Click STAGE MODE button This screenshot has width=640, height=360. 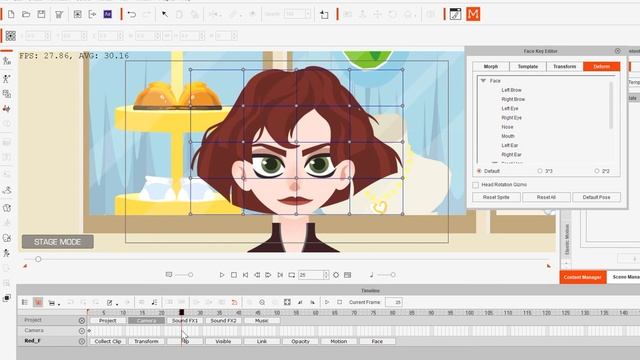58,242
